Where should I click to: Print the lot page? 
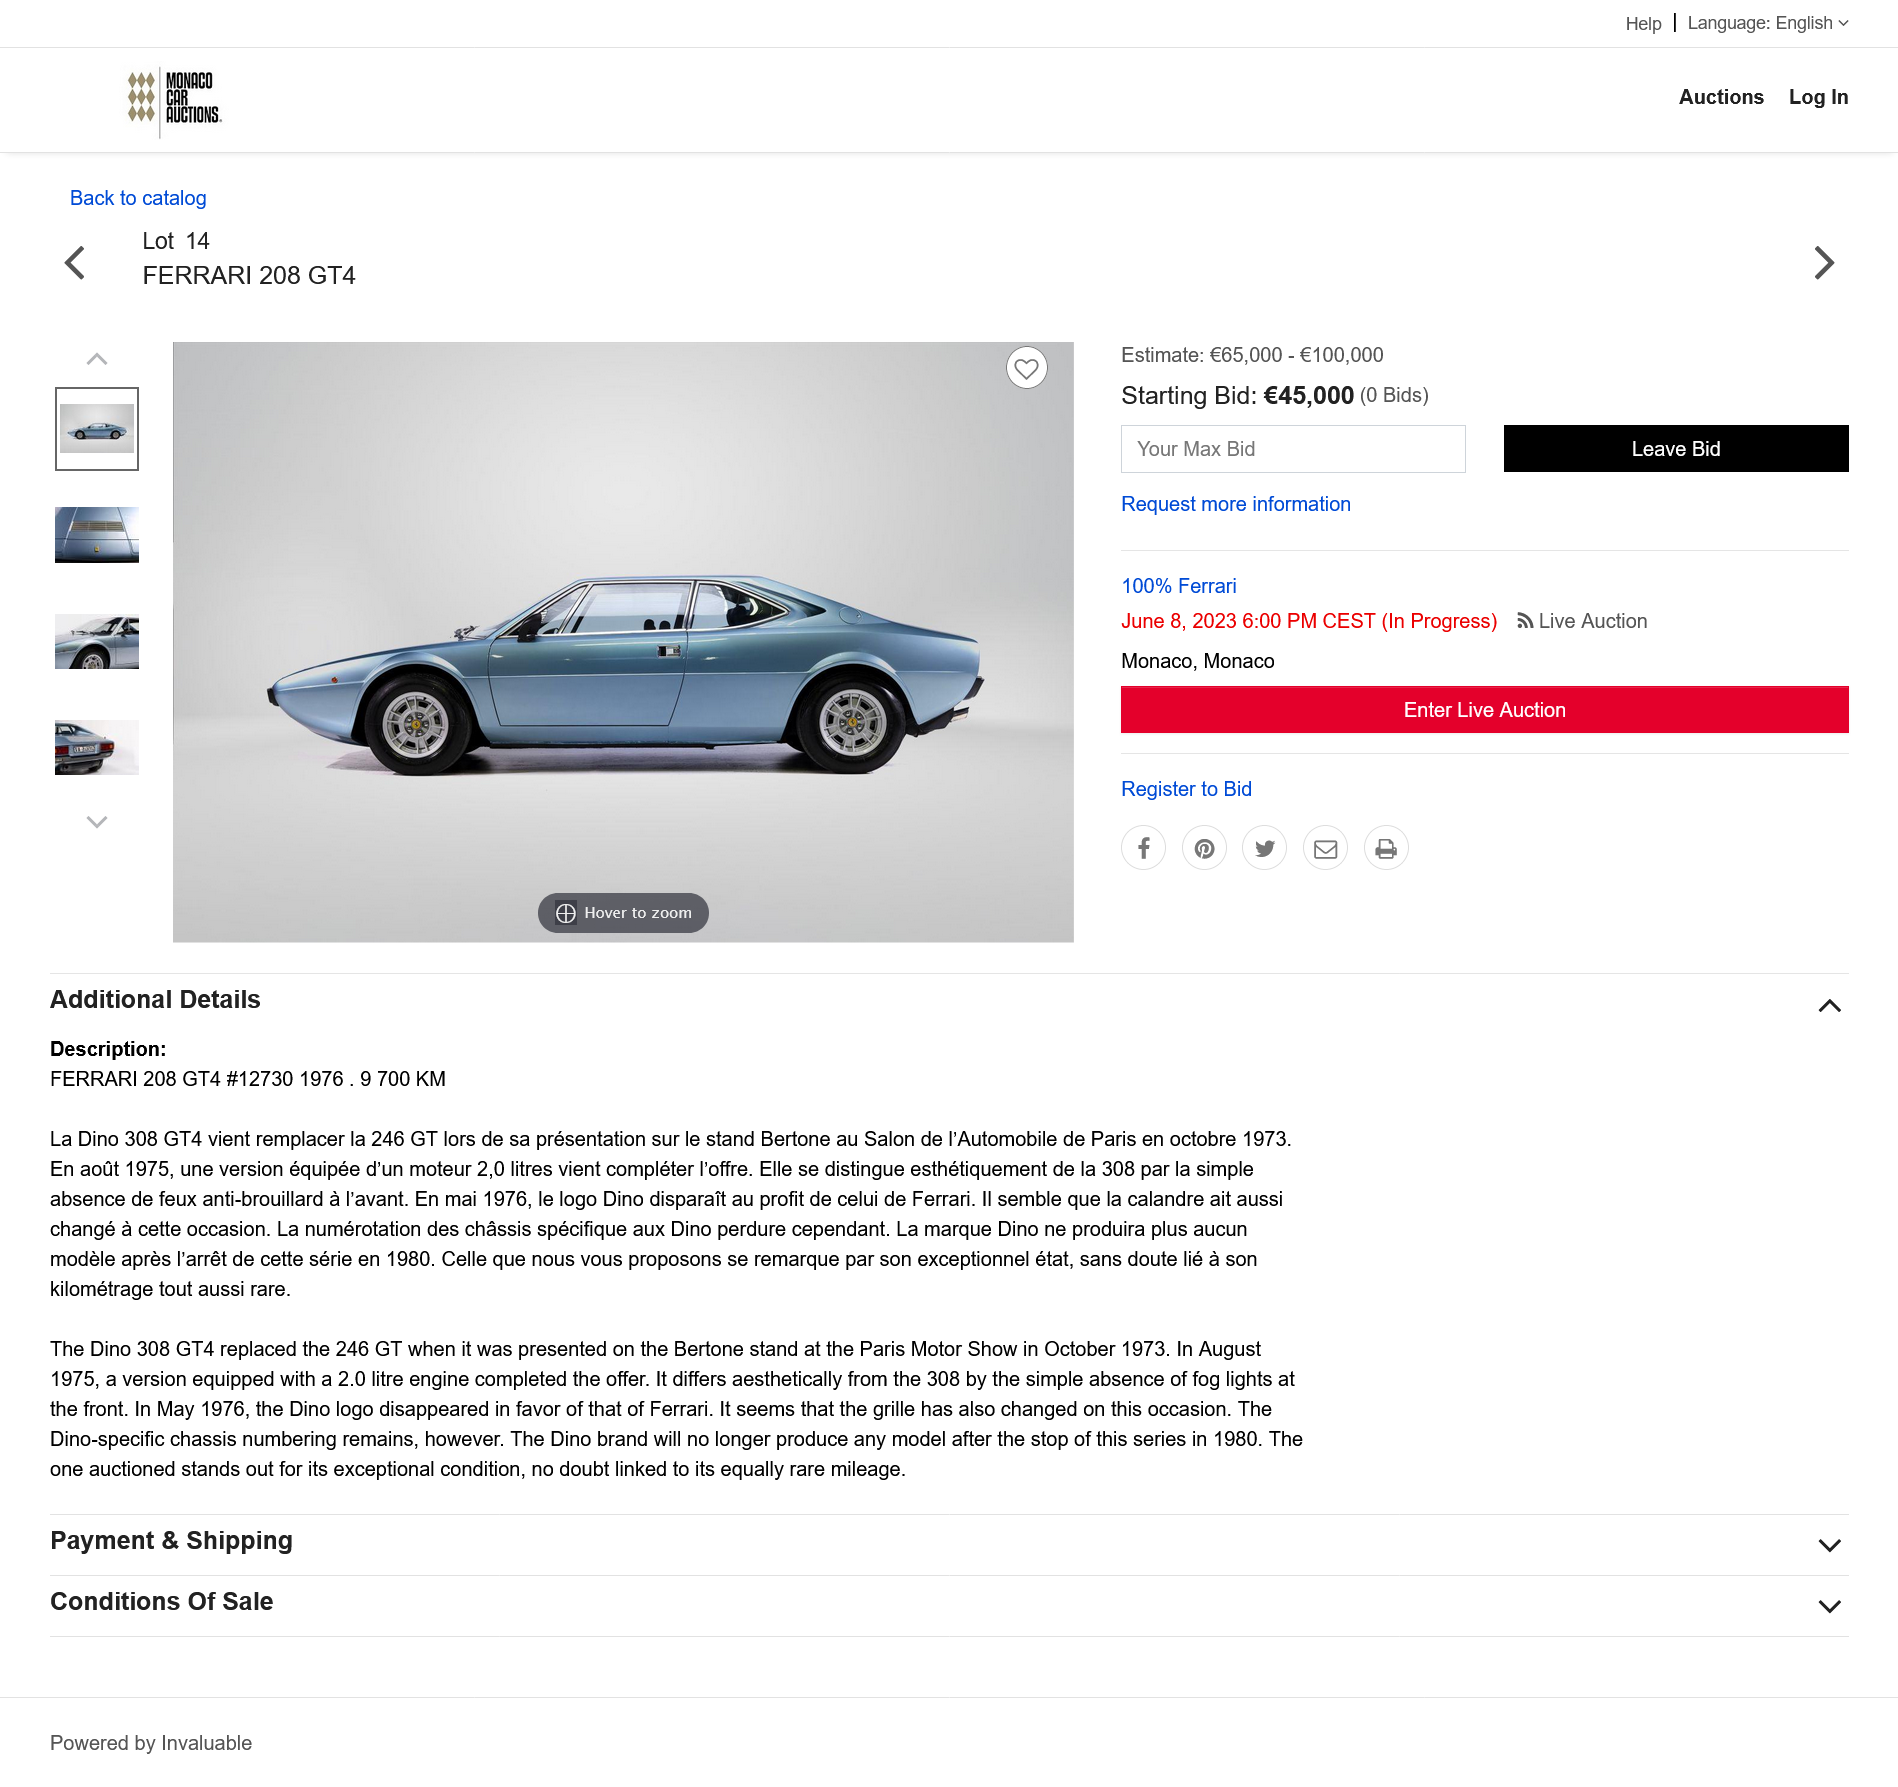[1386, 848]
